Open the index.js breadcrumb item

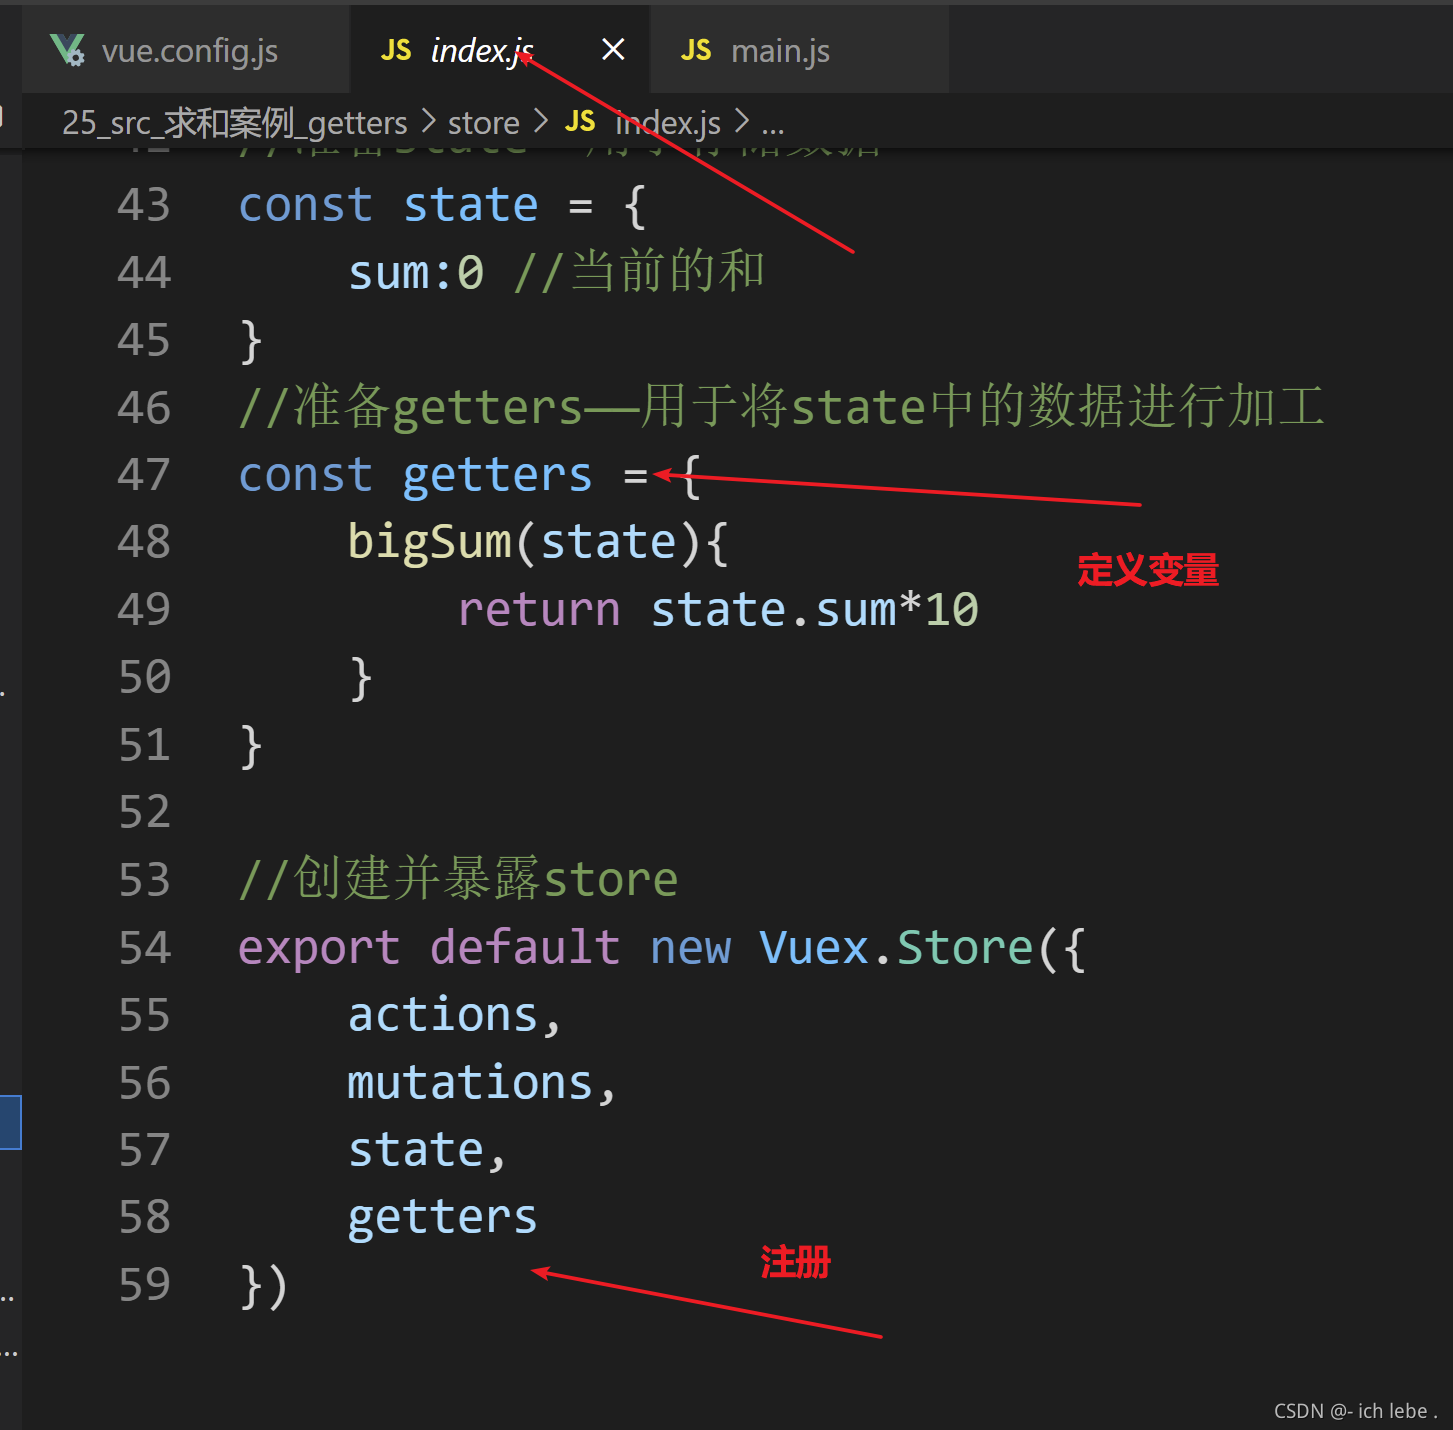click(668, 122)
